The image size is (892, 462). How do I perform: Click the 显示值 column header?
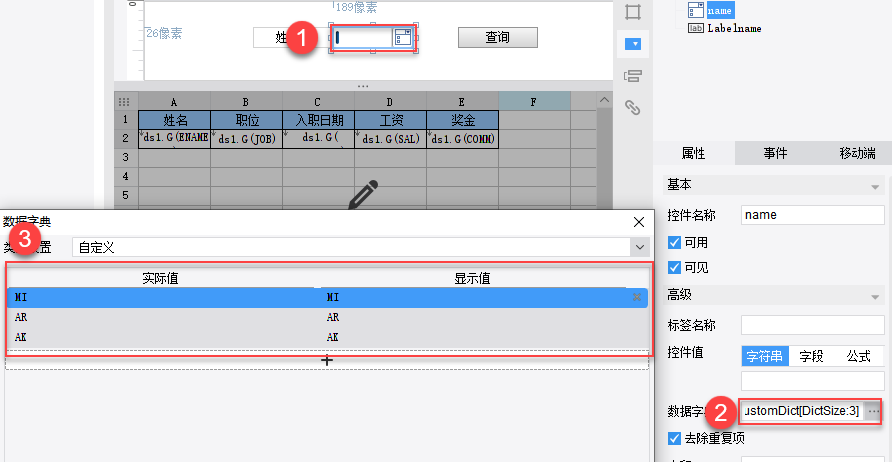pos(472,278)
